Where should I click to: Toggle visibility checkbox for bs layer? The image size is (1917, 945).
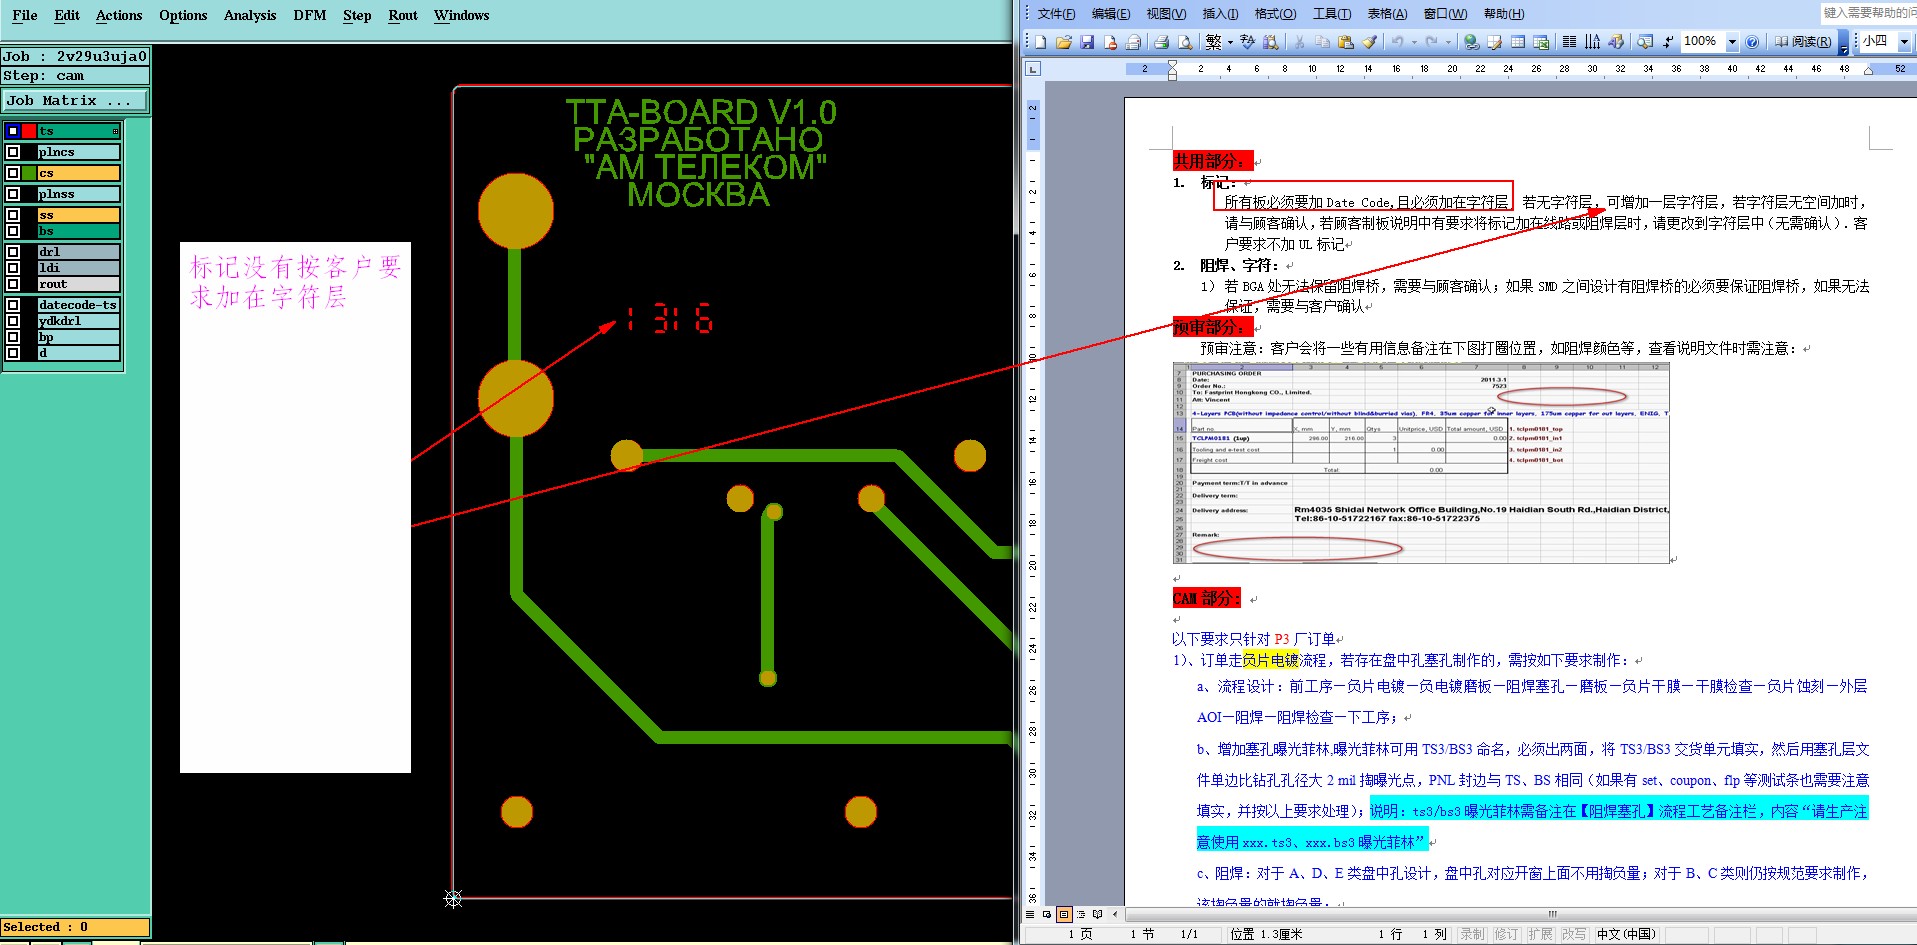click(x=13, y=231)
